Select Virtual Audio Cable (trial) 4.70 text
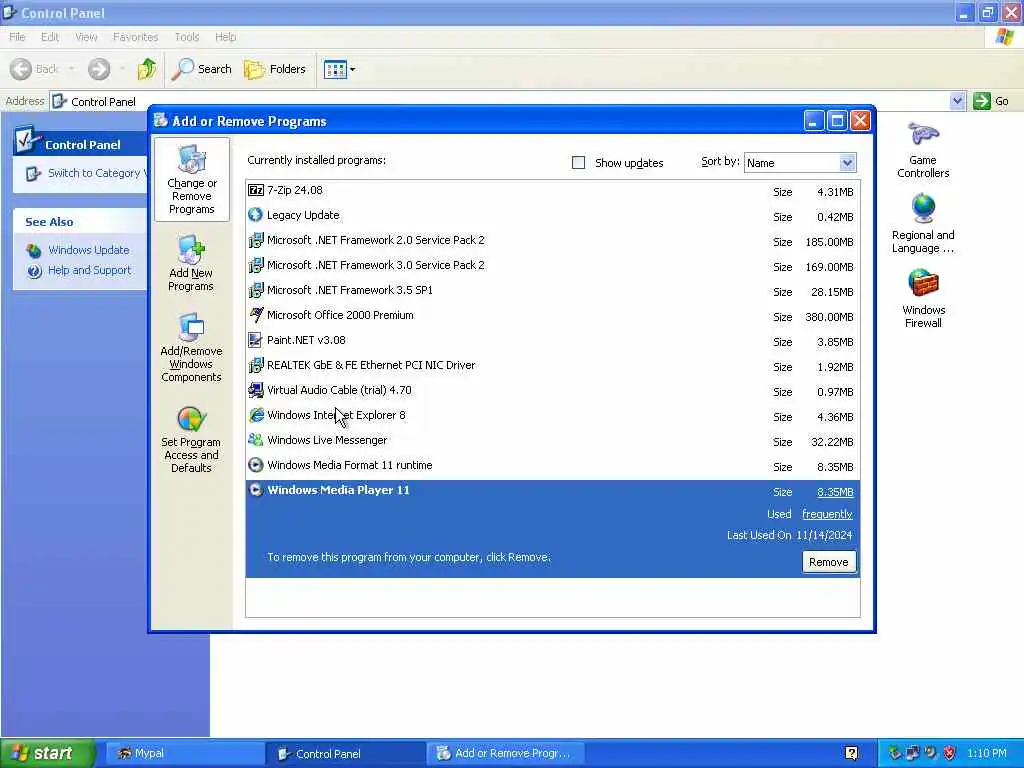Image resolution: width=1024 pixels, height=768 pixels. click(x=339, y=390)
